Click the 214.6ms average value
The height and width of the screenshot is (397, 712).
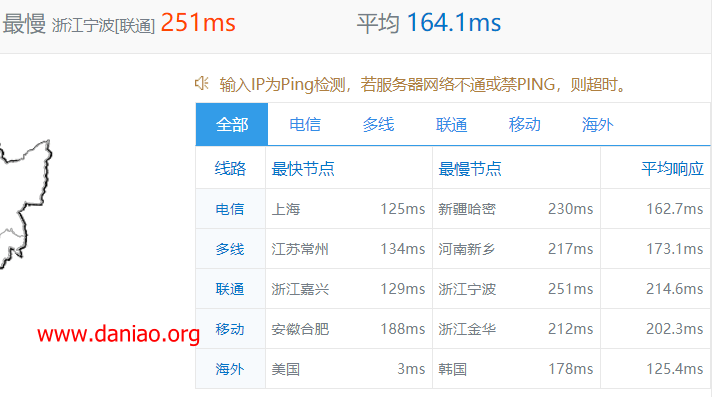click(x=675, y=289)
